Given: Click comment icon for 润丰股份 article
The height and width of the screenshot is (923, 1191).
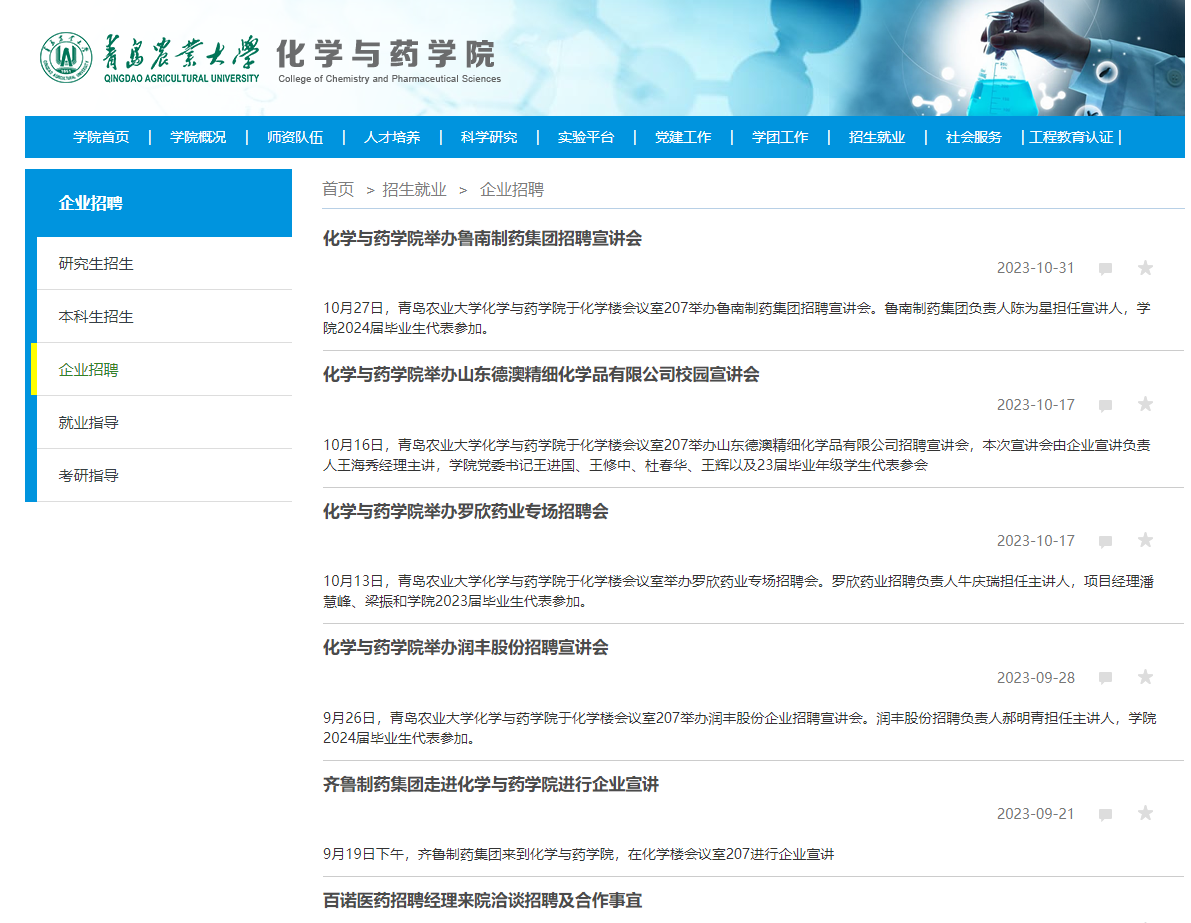Looking at the screenshot, I should [x=1105, y=679].
